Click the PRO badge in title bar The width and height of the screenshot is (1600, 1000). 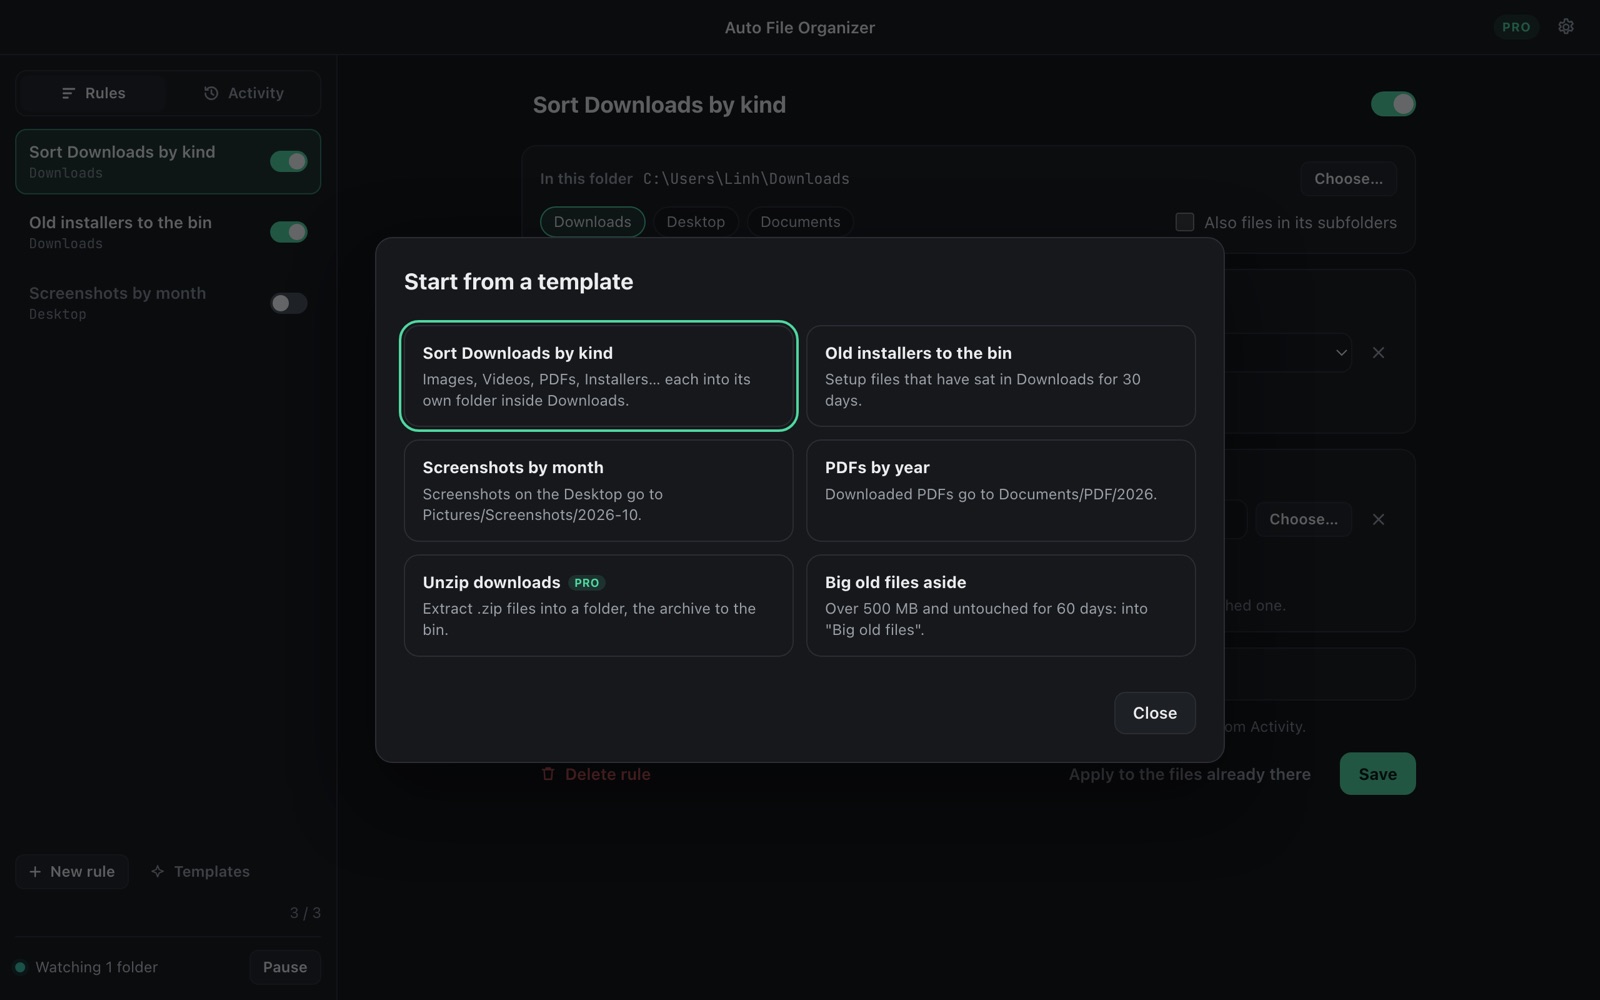pos(1516,27)
